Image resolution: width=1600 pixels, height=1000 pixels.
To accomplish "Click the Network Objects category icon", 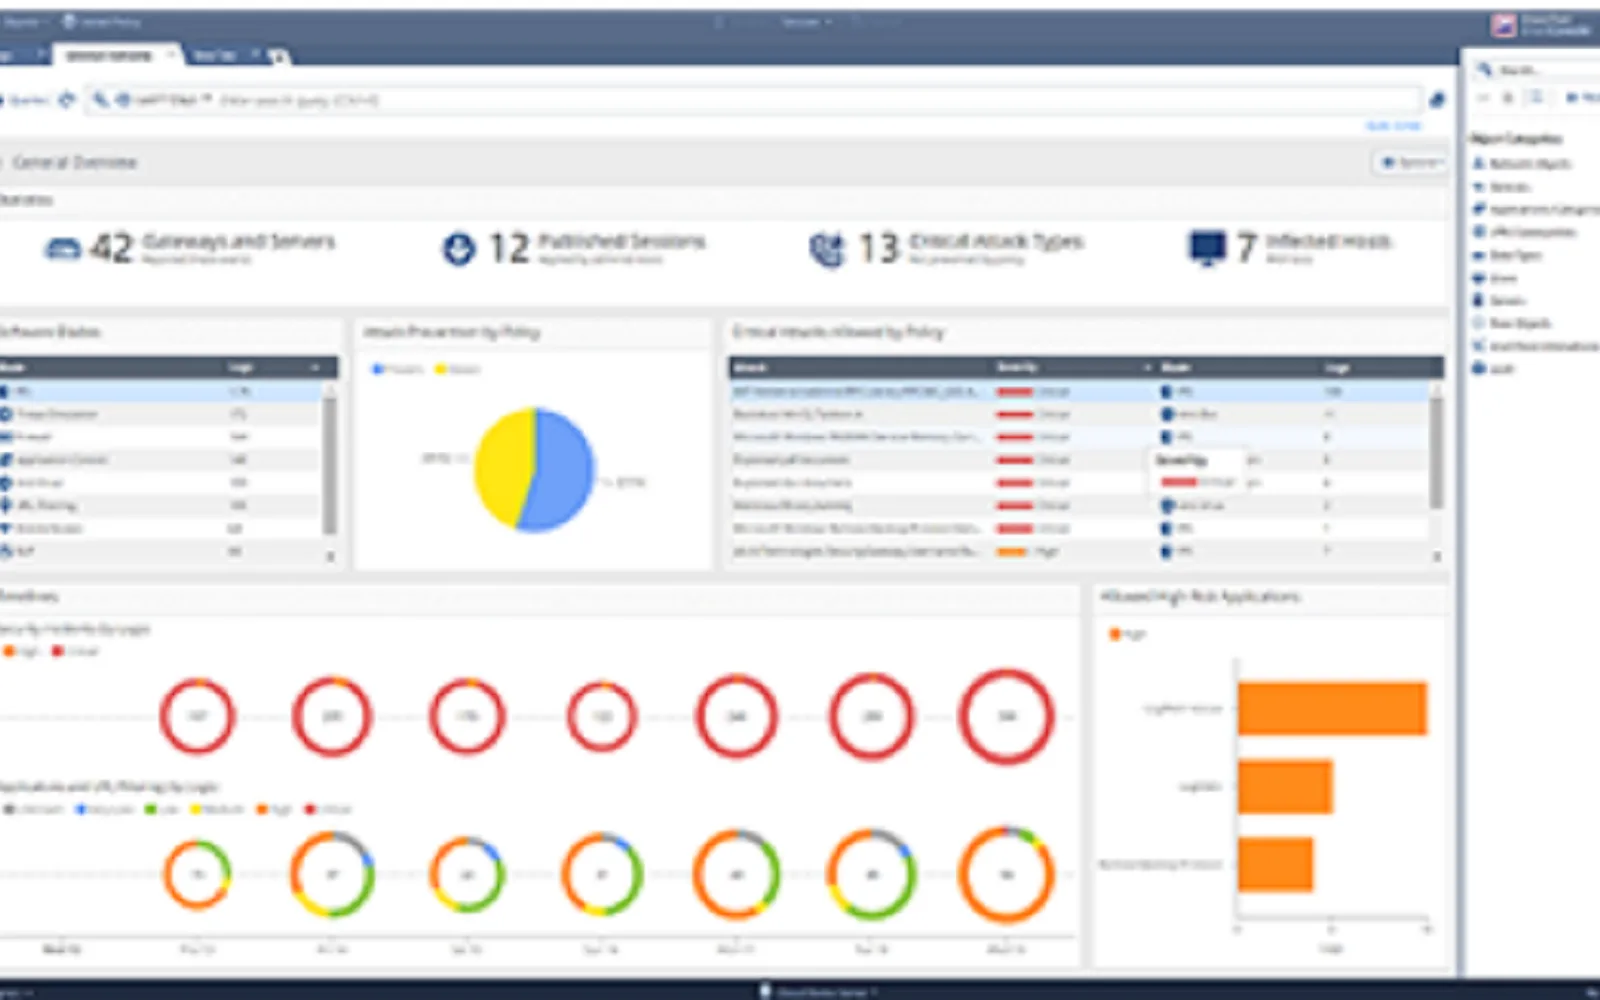I will (1479, 163).
